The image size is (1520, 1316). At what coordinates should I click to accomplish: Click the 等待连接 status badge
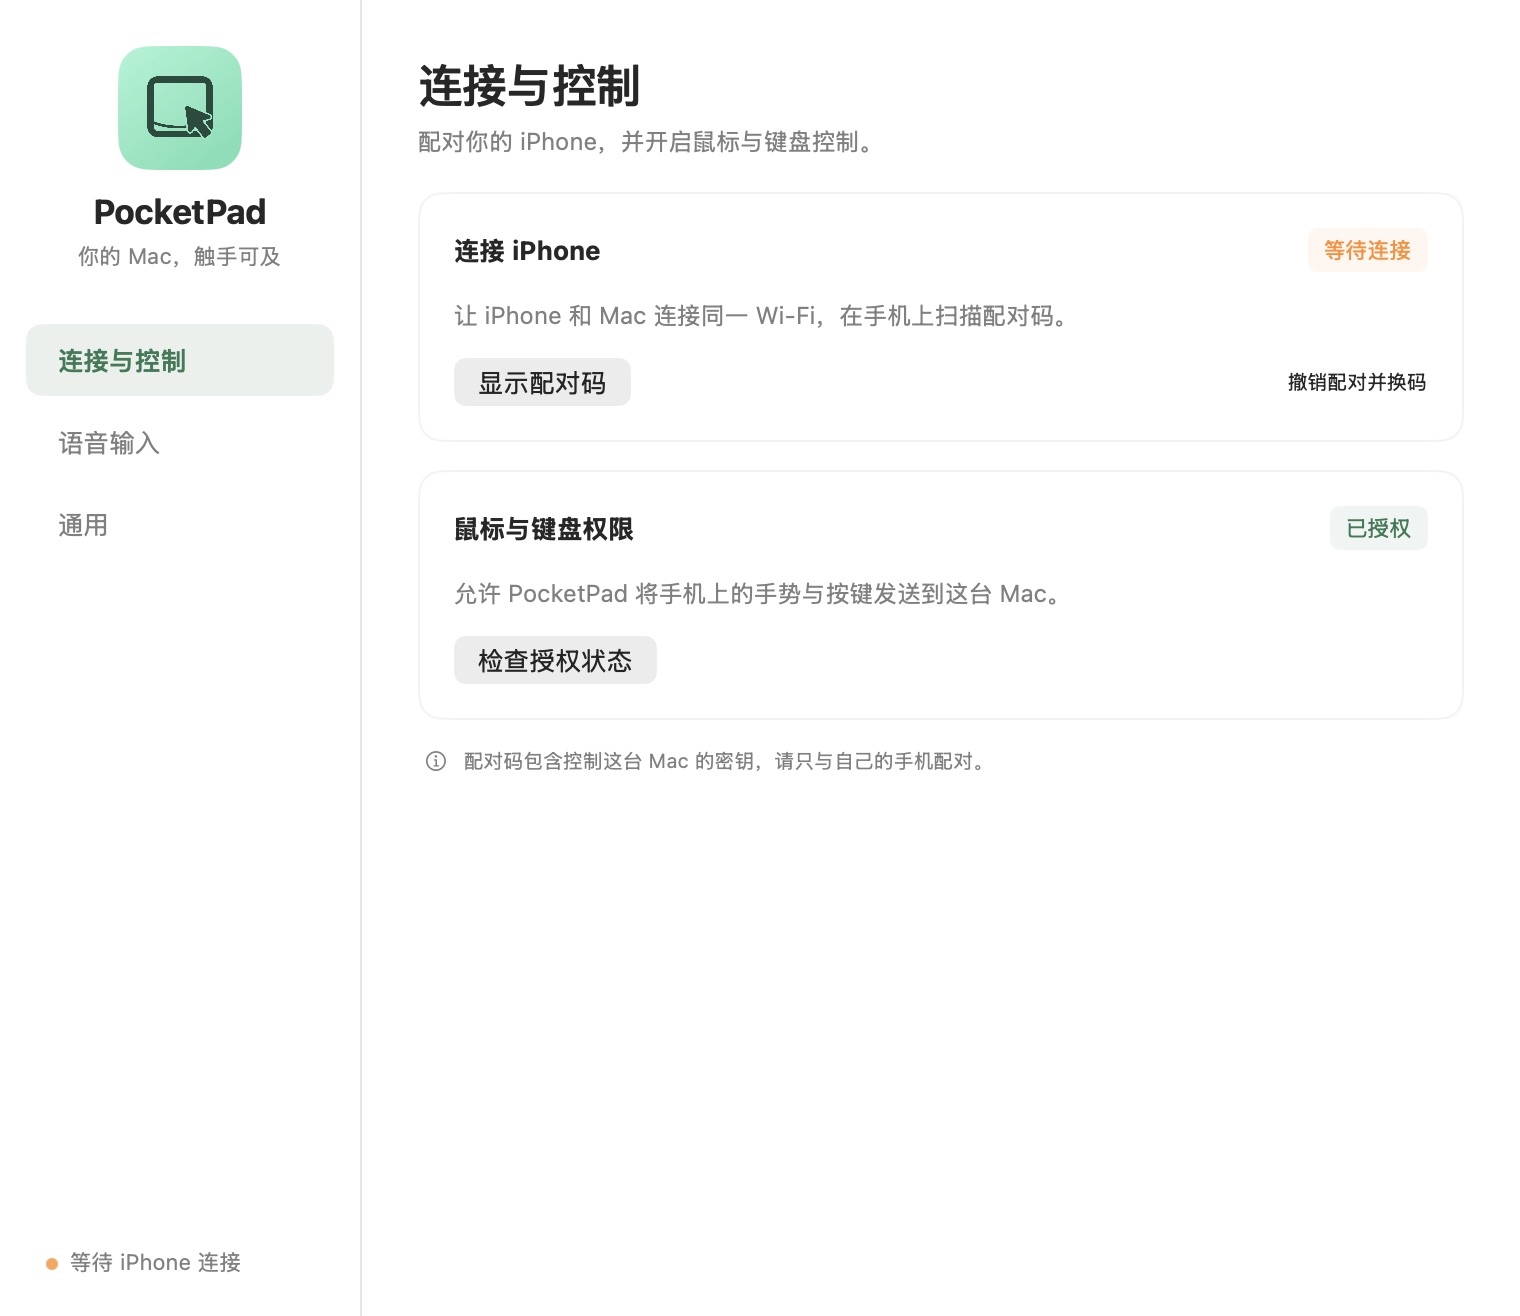1367,250
